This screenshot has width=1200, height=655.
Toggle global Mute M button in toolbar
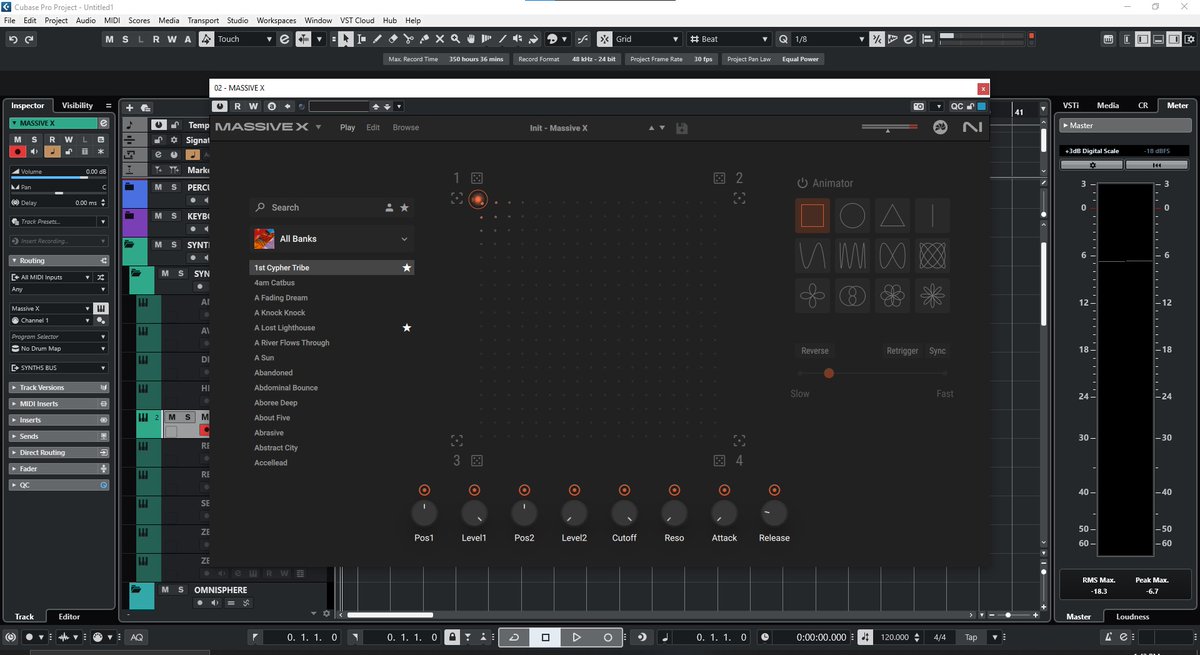point(110,39)
